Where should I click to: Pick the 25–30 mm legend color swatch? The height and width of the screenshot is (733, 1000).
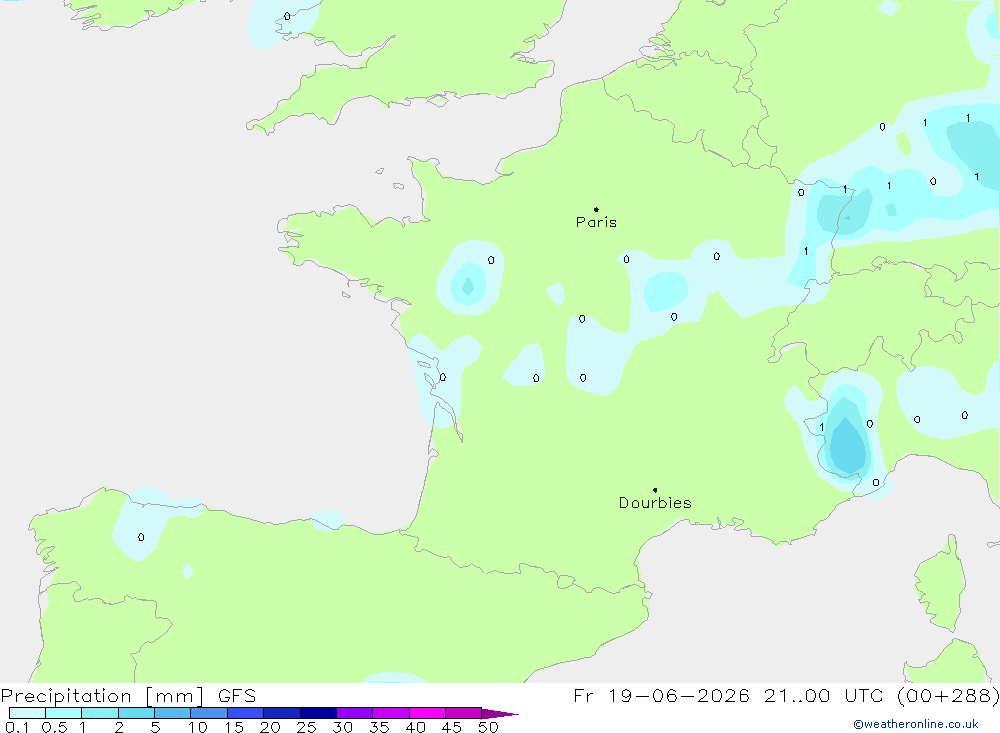[318, 713]
